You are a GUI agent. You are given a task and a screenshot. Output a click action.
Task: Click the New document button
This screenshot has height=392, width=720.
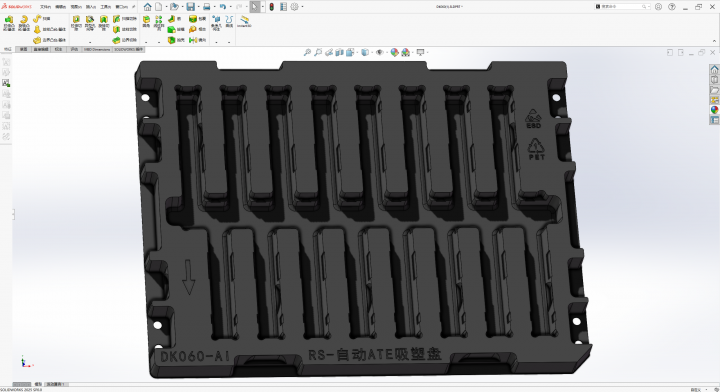tap(158, 7)
